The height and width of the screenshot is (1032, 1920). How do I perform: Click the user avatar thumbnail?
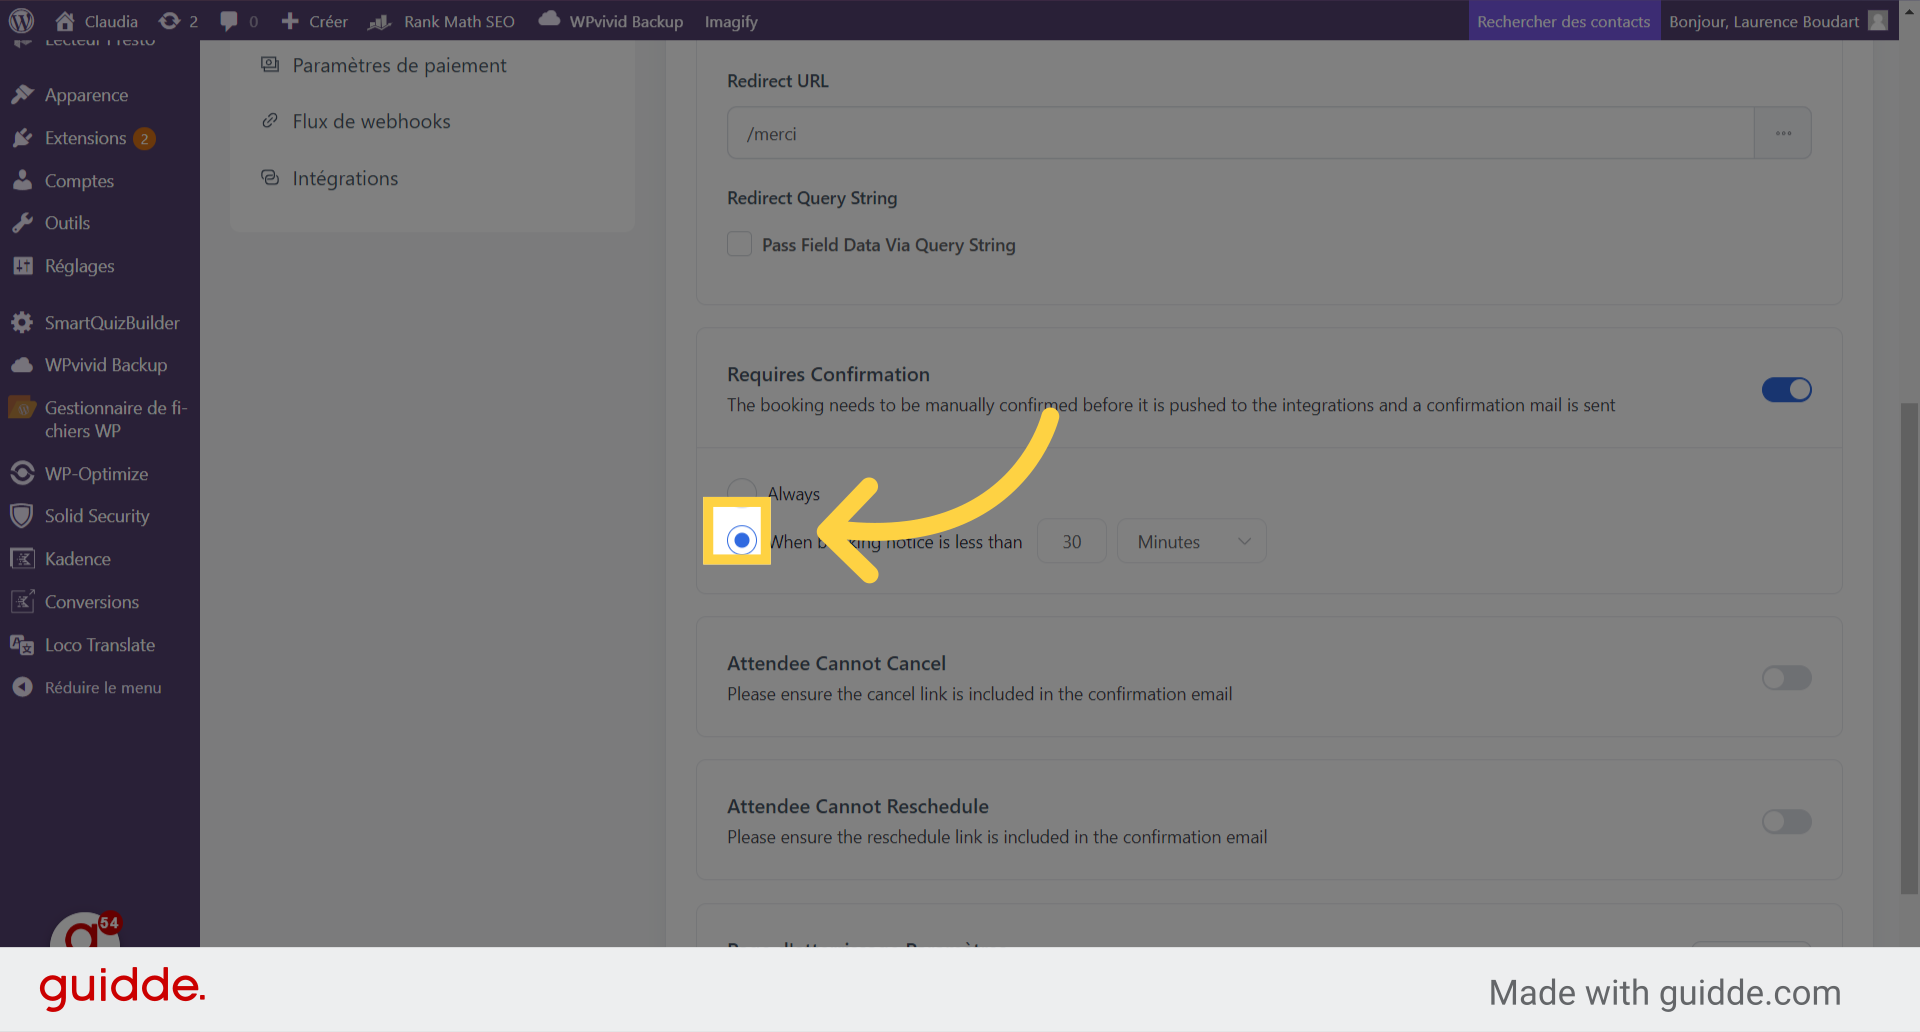click(1878, 21)
